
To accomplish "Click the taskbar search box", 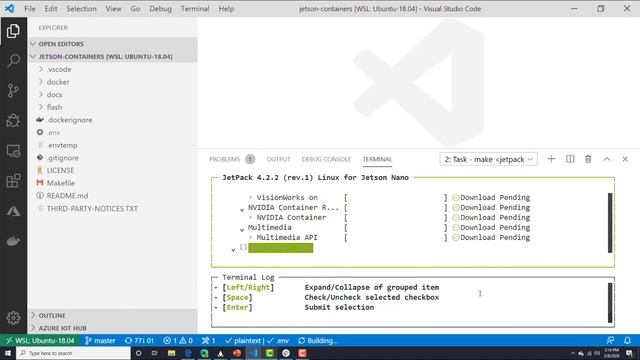I will click(x=73, y=353).
